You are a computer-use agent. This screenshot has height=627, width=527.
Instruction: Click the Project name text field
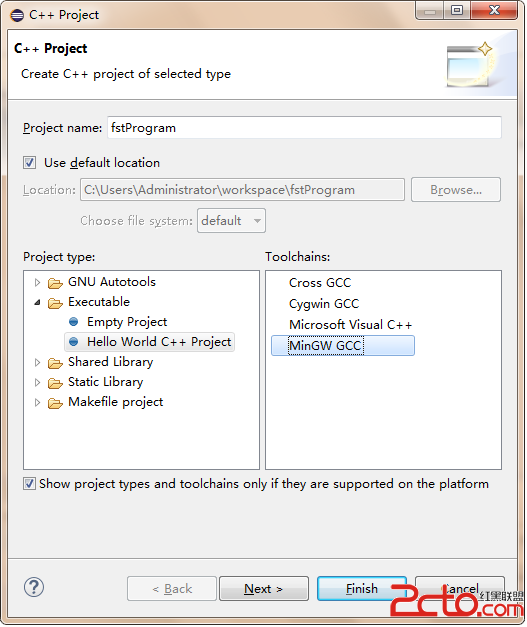(x=304, y=128)
